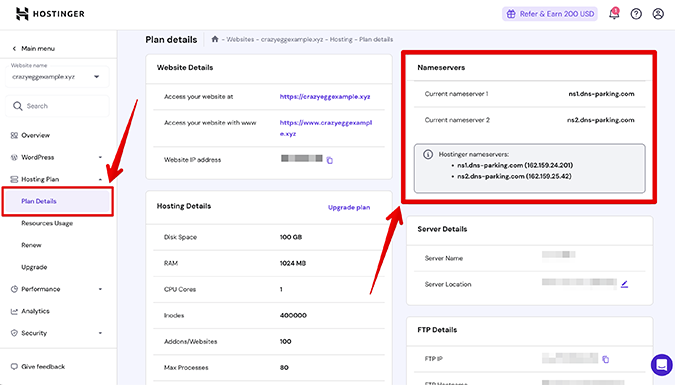Click the Security shield icon
The height and width of the screenshot is (385, 675).
14,333
